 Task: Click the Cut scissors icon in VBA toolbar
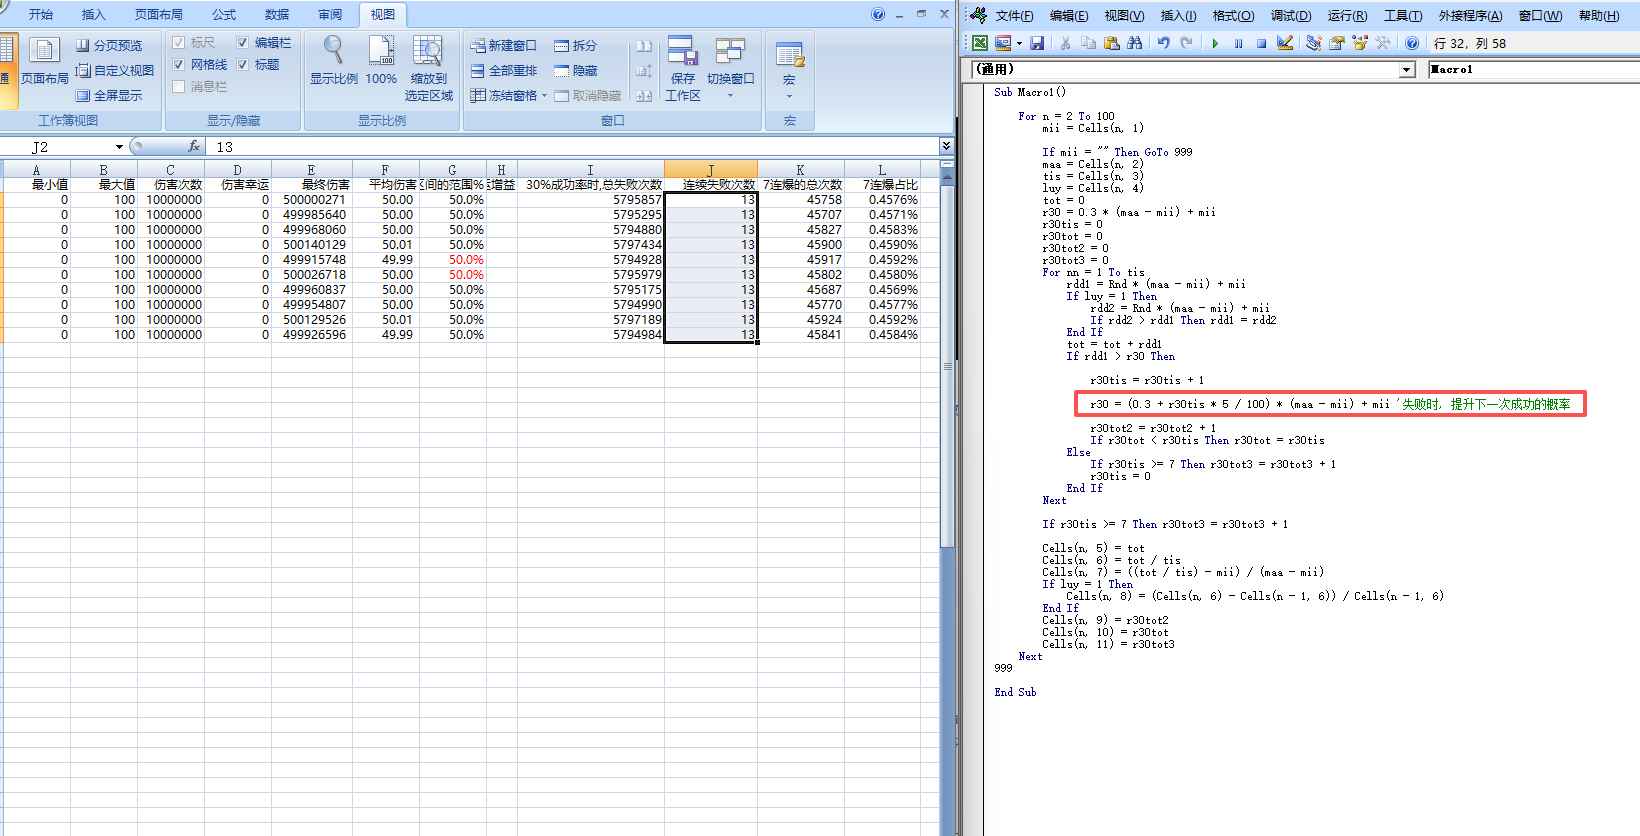pyautogui.click(x=1066, y=43)
